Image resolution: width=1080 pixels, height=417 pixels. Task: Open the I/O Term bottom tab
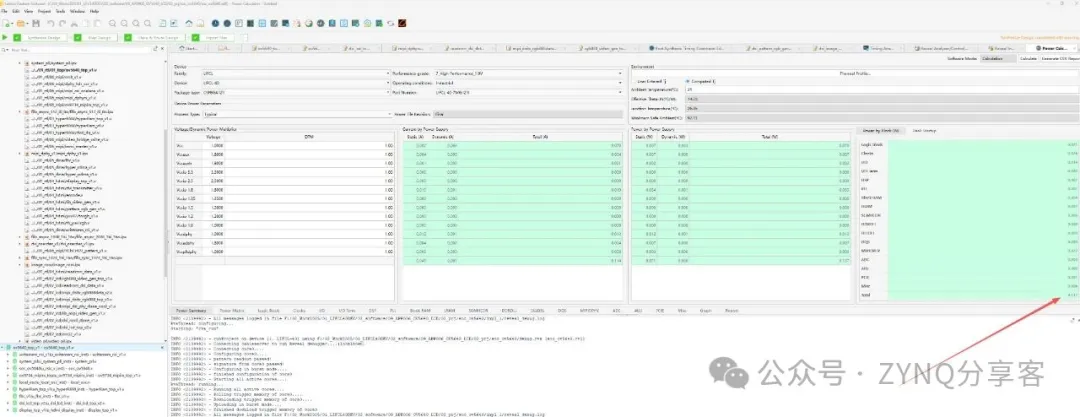click(345, 311)
